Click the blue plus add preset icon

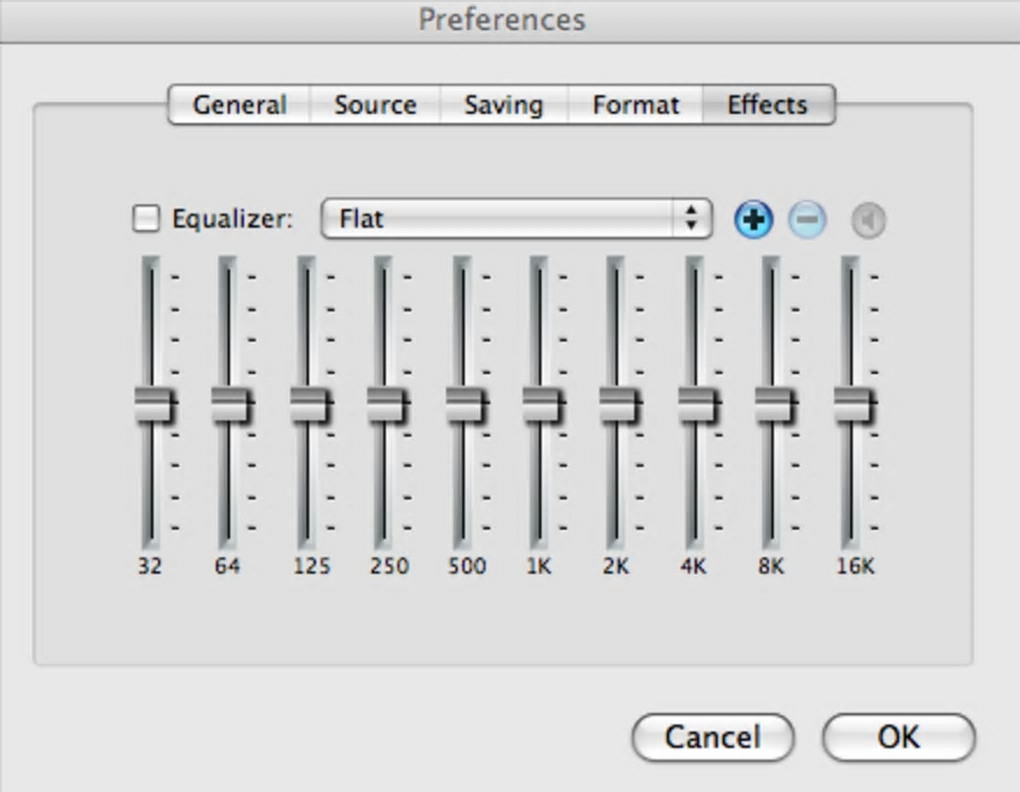point(753,220)
